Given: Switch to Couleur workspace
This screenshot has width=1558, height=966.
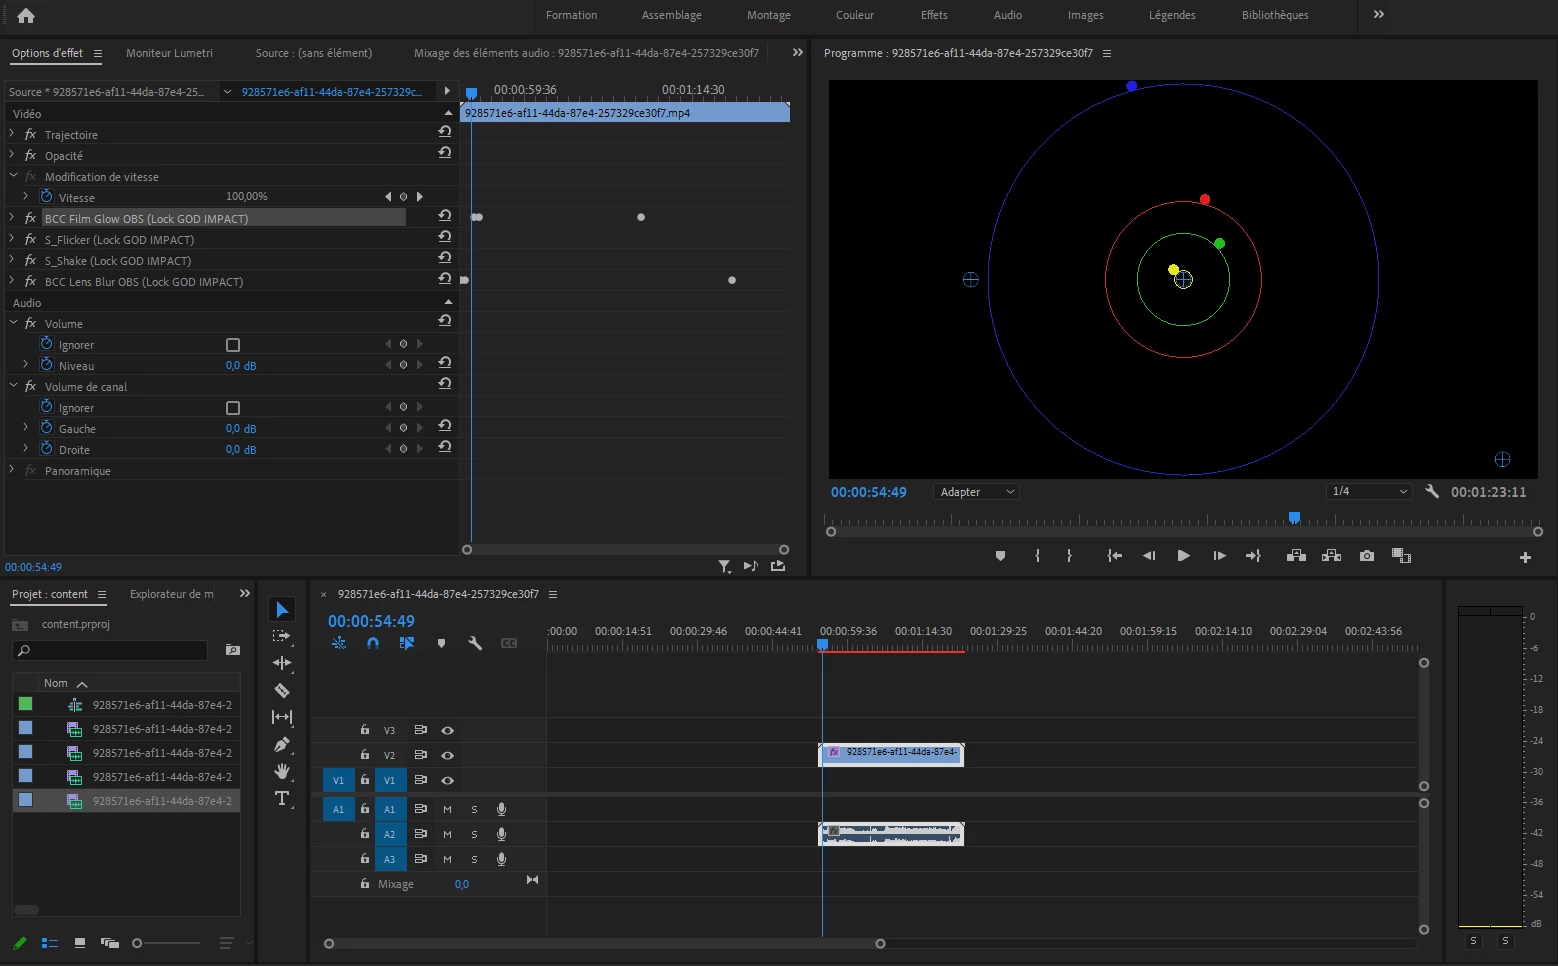Looking at the screenshot, I should click(x=855, y=15).
